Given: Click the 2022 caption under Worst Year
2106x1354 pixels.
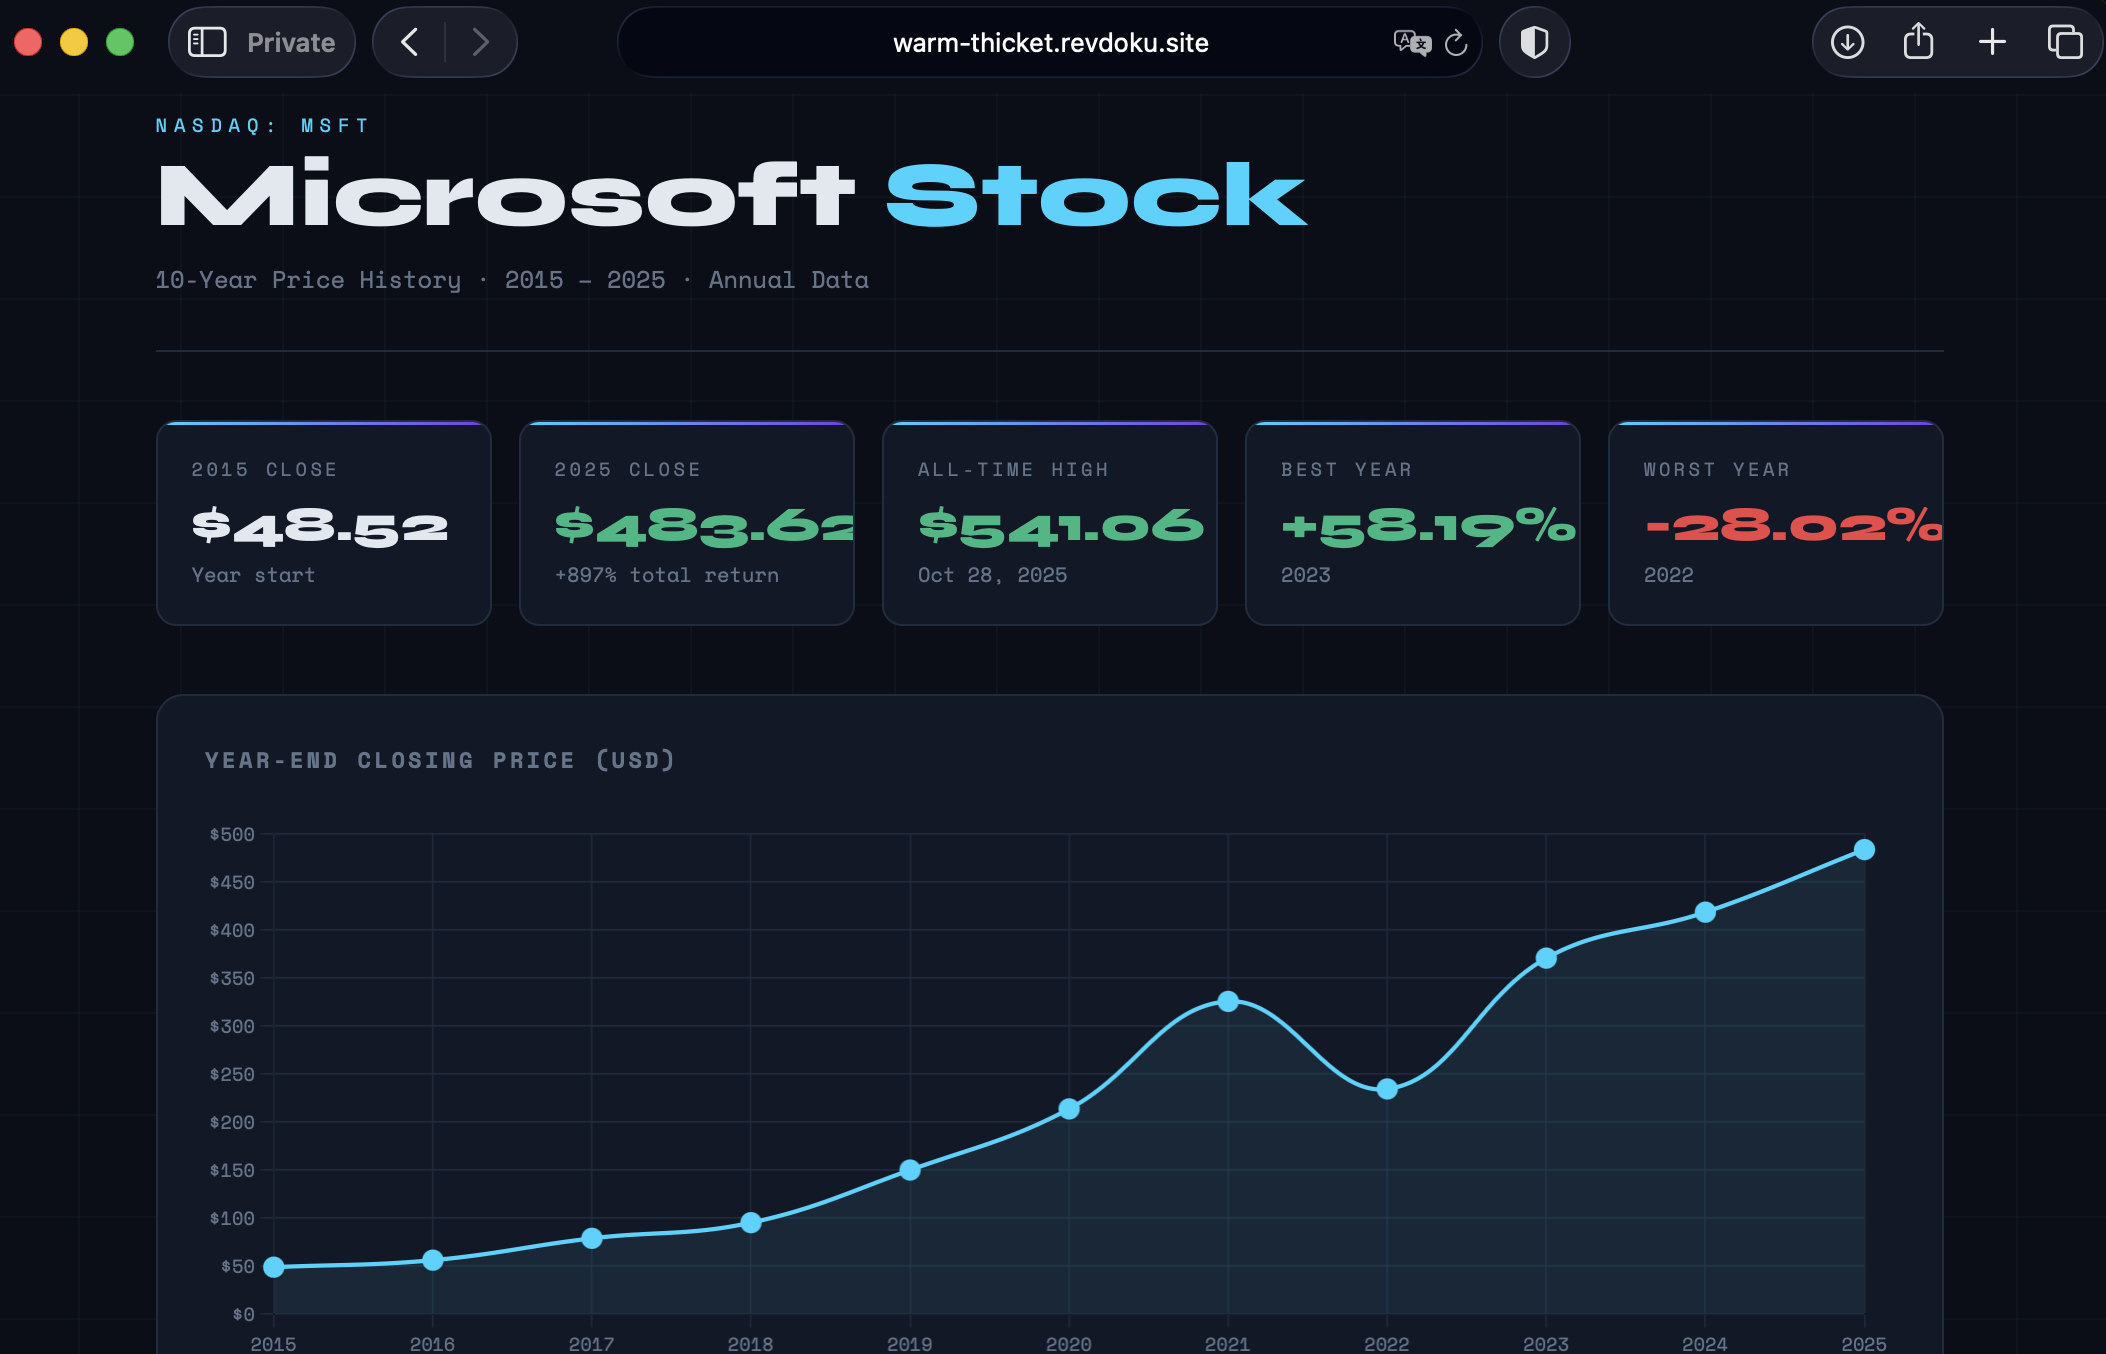Looking at the screenshot, I should click(x=1669, y=575).
